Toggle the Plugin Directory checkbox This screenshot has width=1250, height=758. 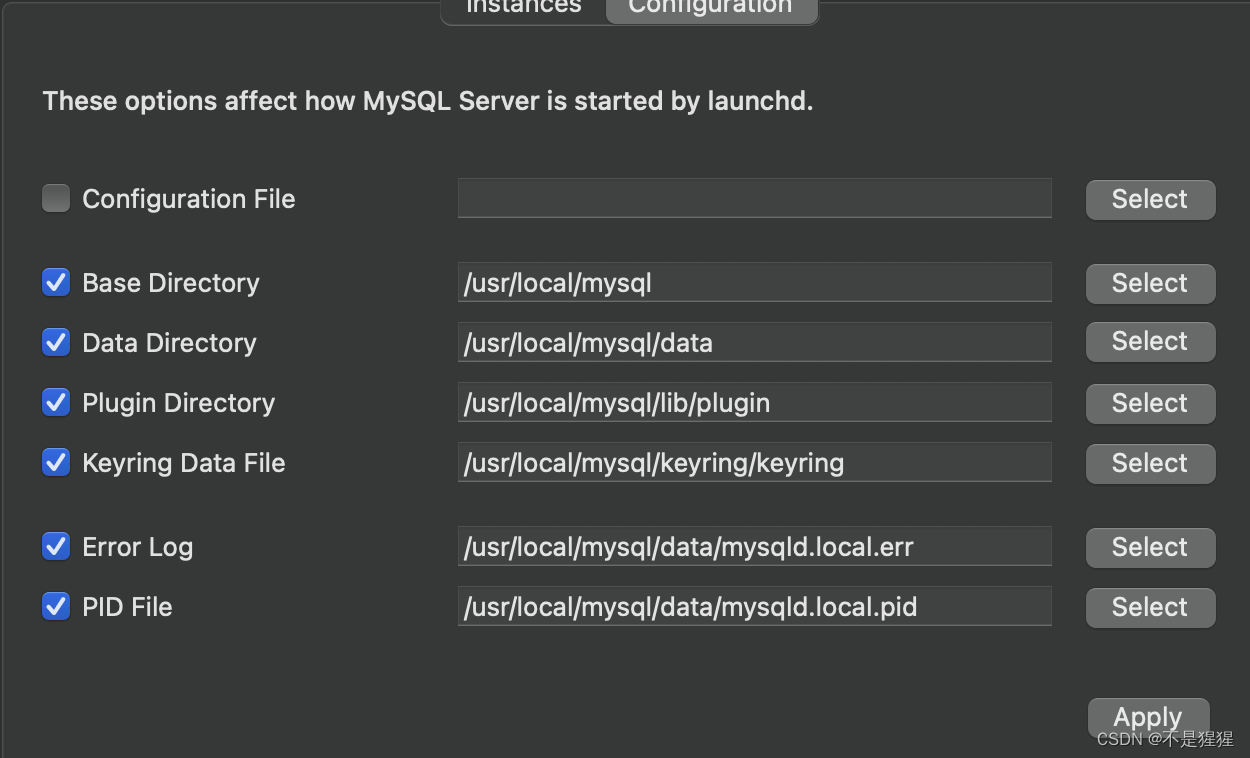[x=56, y=402]
